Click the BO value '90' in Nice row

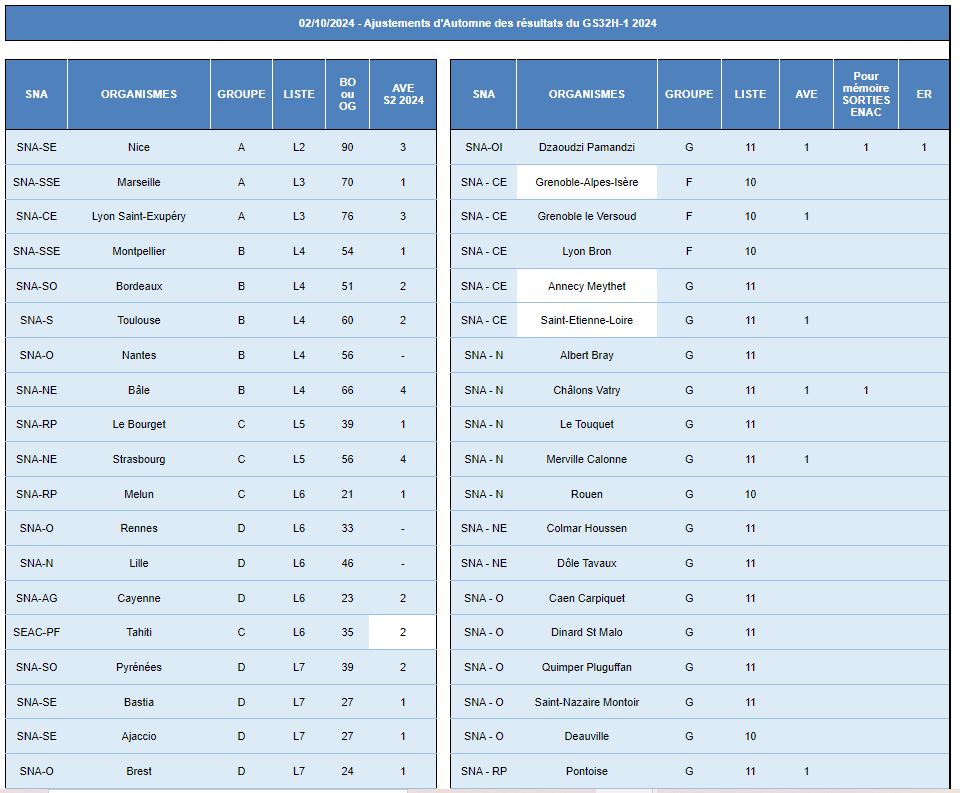(x=347, y=147)
